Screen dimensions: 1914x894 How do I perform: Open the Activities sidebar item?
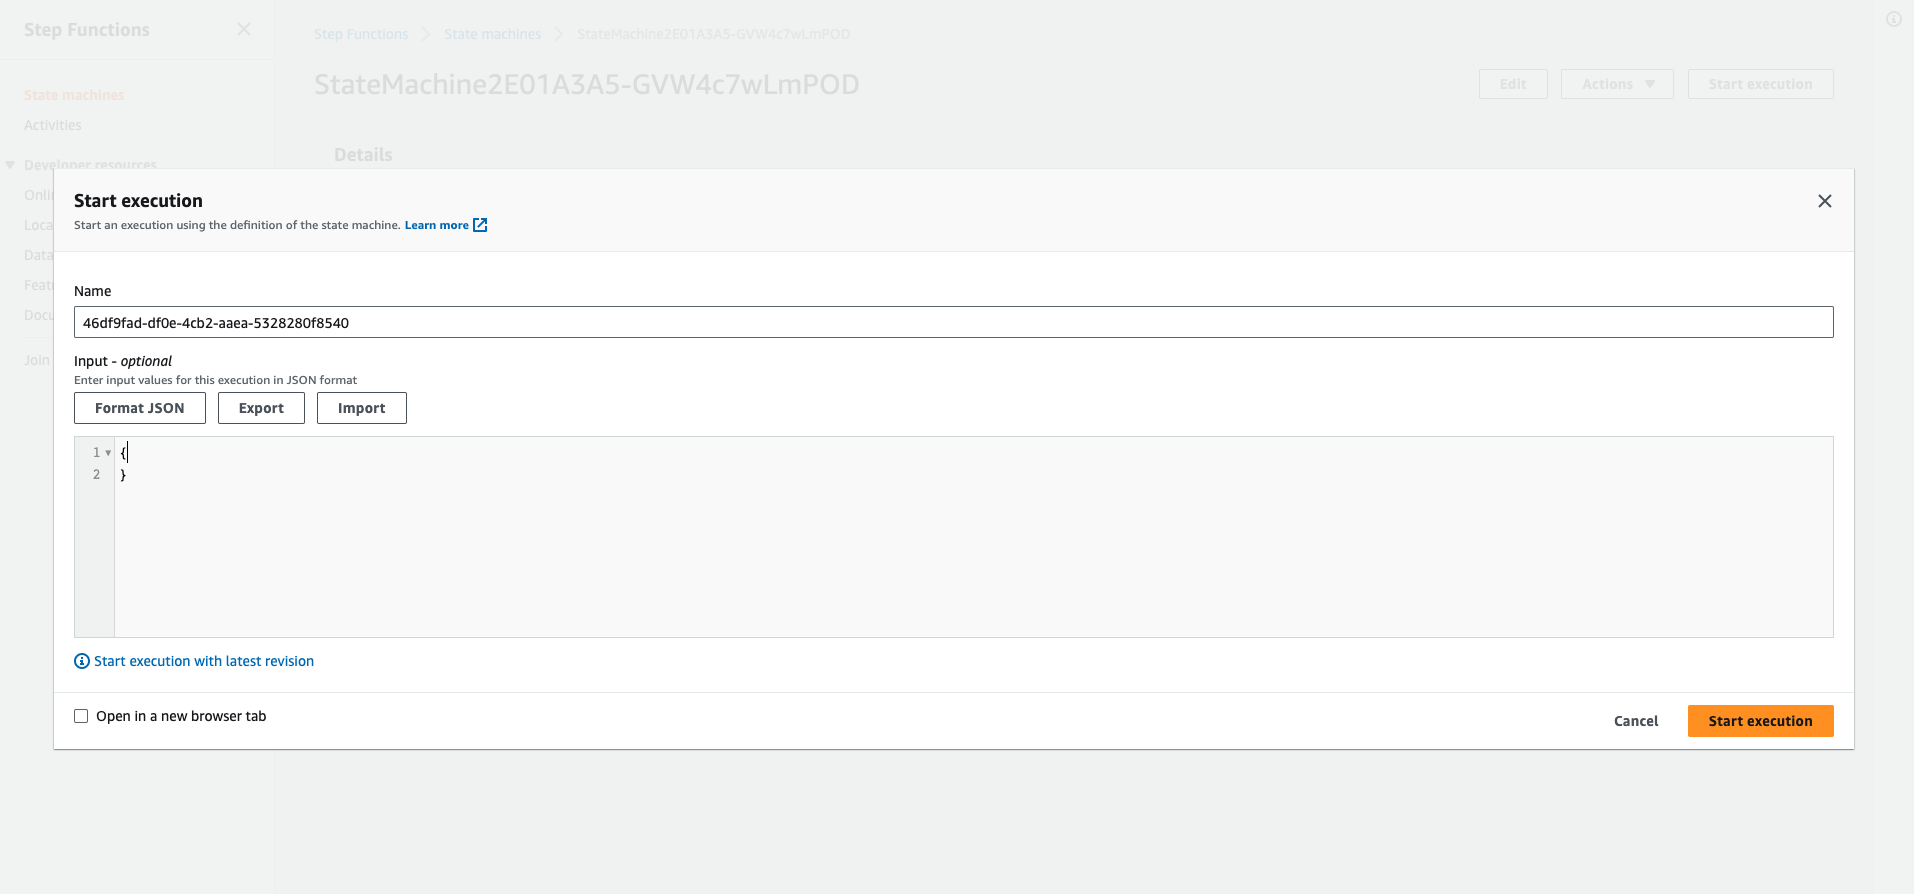tap(53, 125)
